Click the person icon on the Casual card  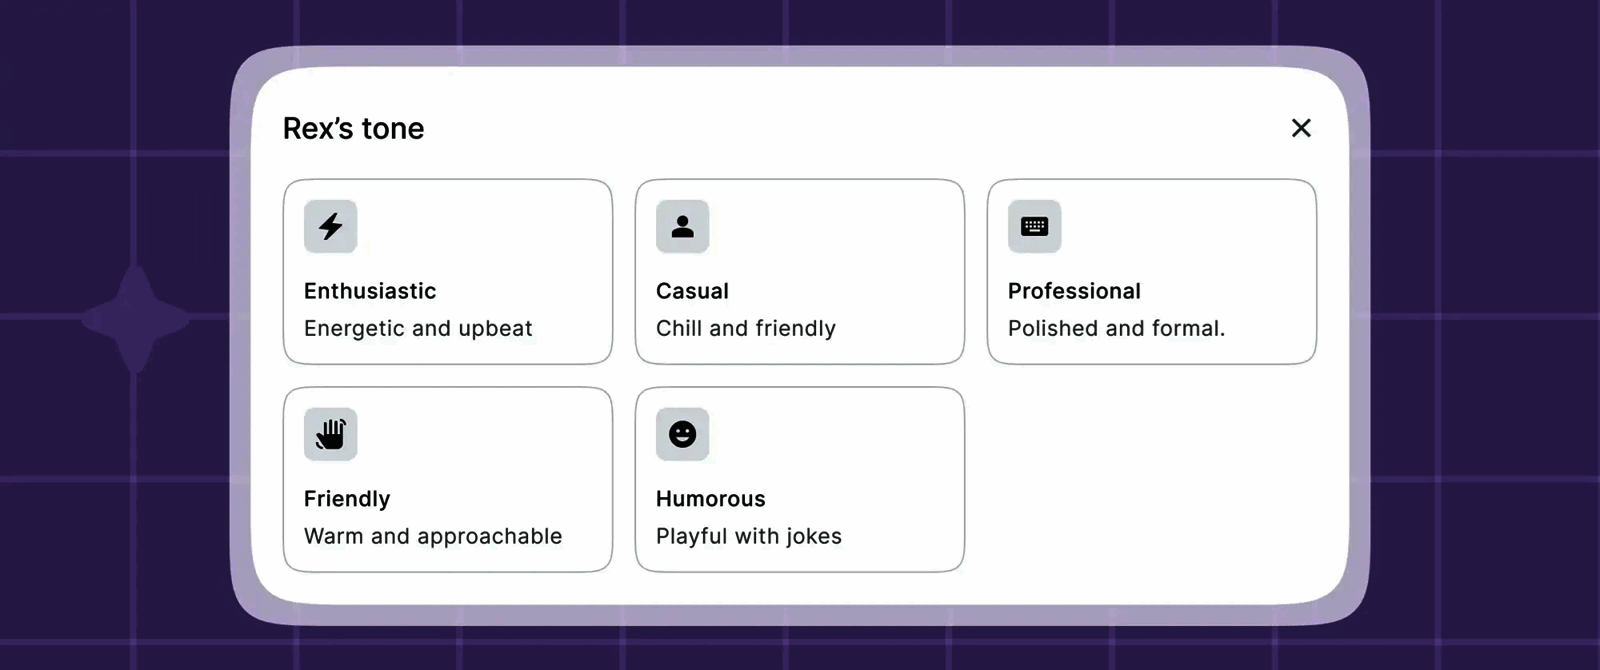[683, 227]
